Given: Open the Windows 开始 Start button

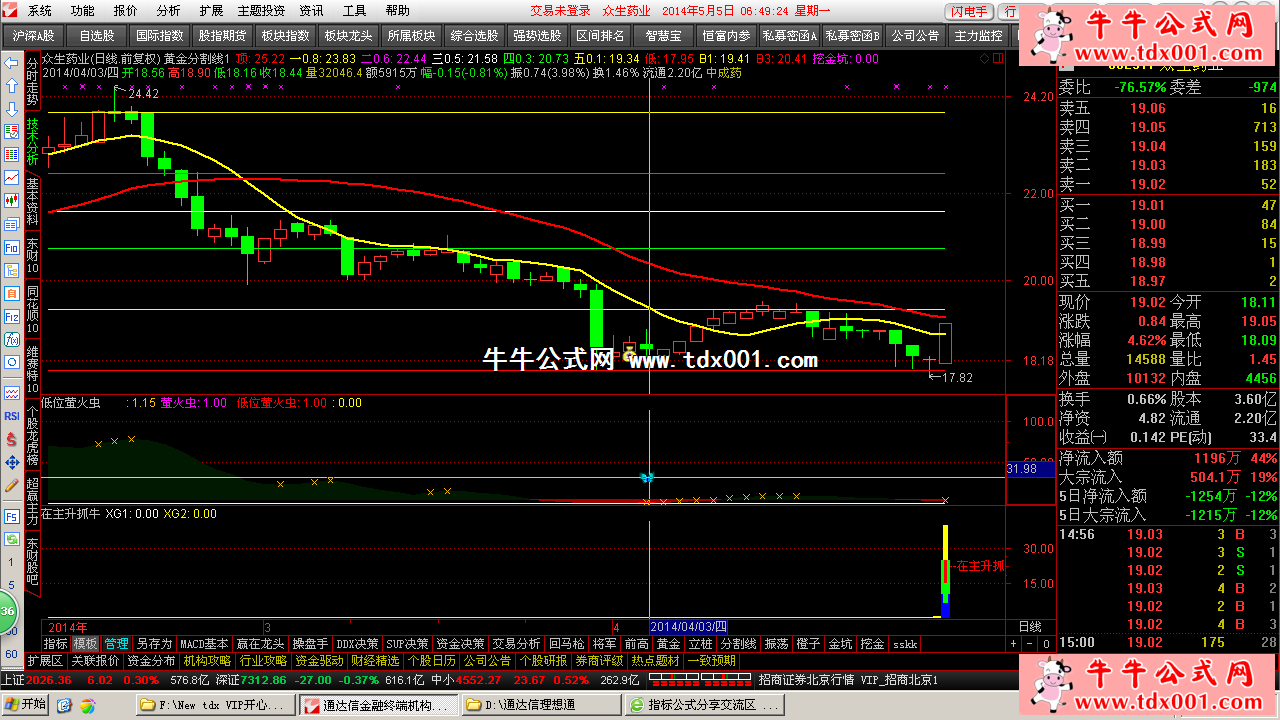Looking at the screenshot, I should (24, 704).
